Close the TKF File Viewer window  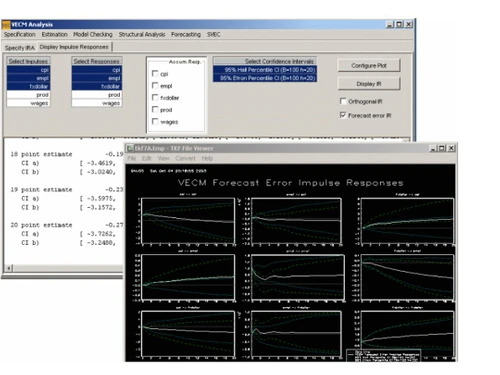[451, 148]
